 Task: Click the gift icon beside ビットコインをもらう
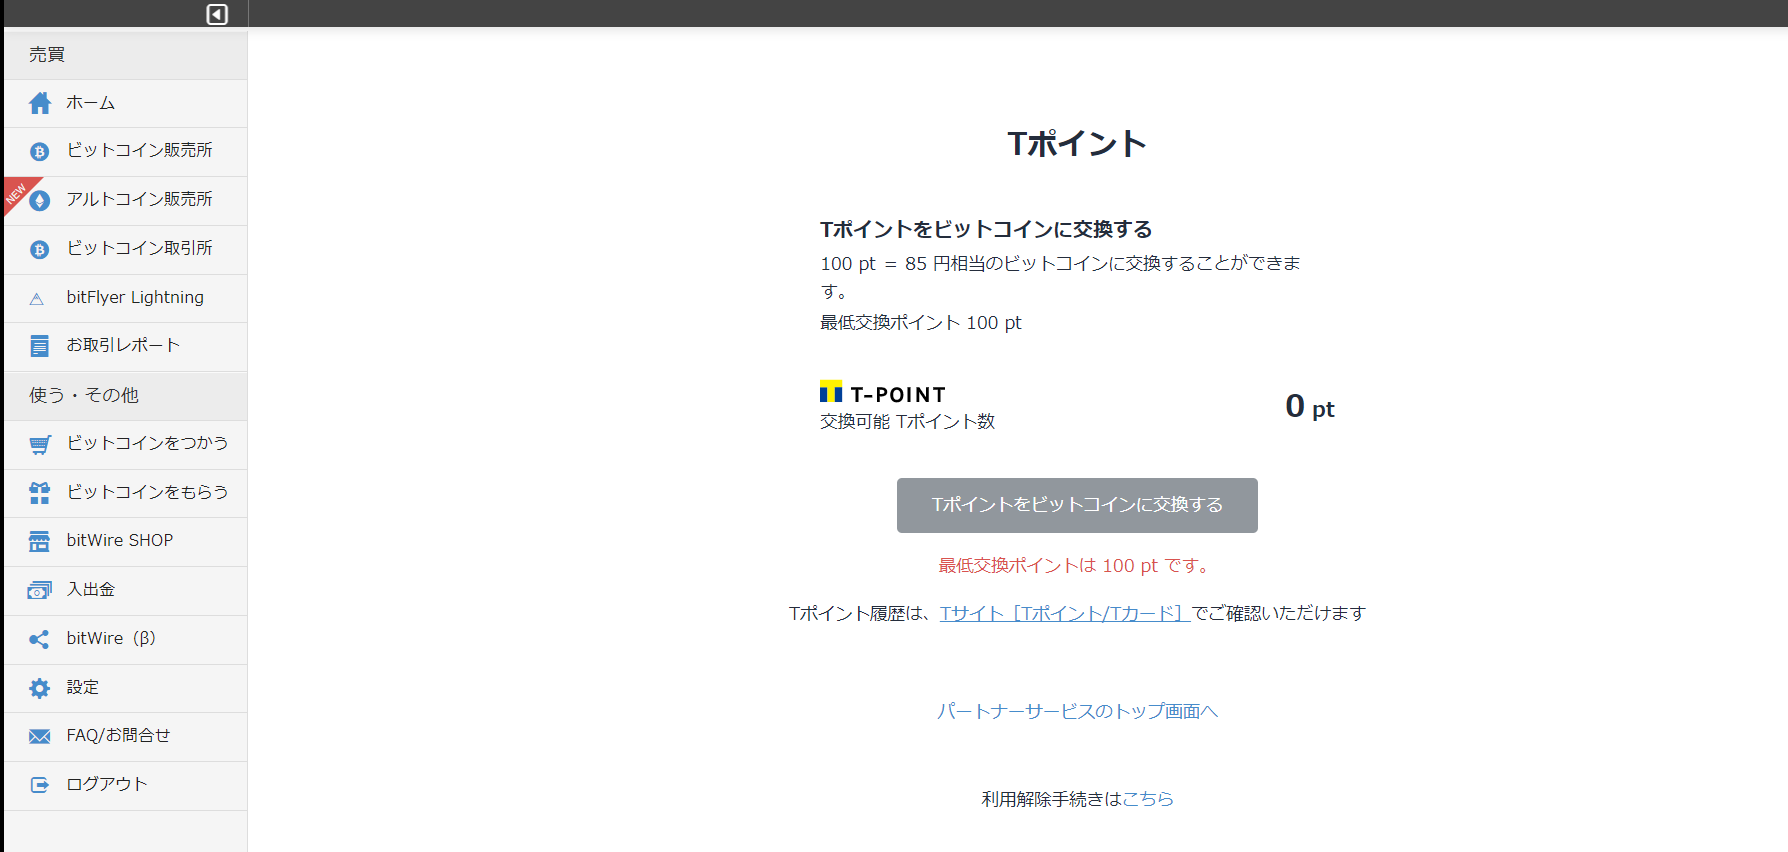coord(40,493)
